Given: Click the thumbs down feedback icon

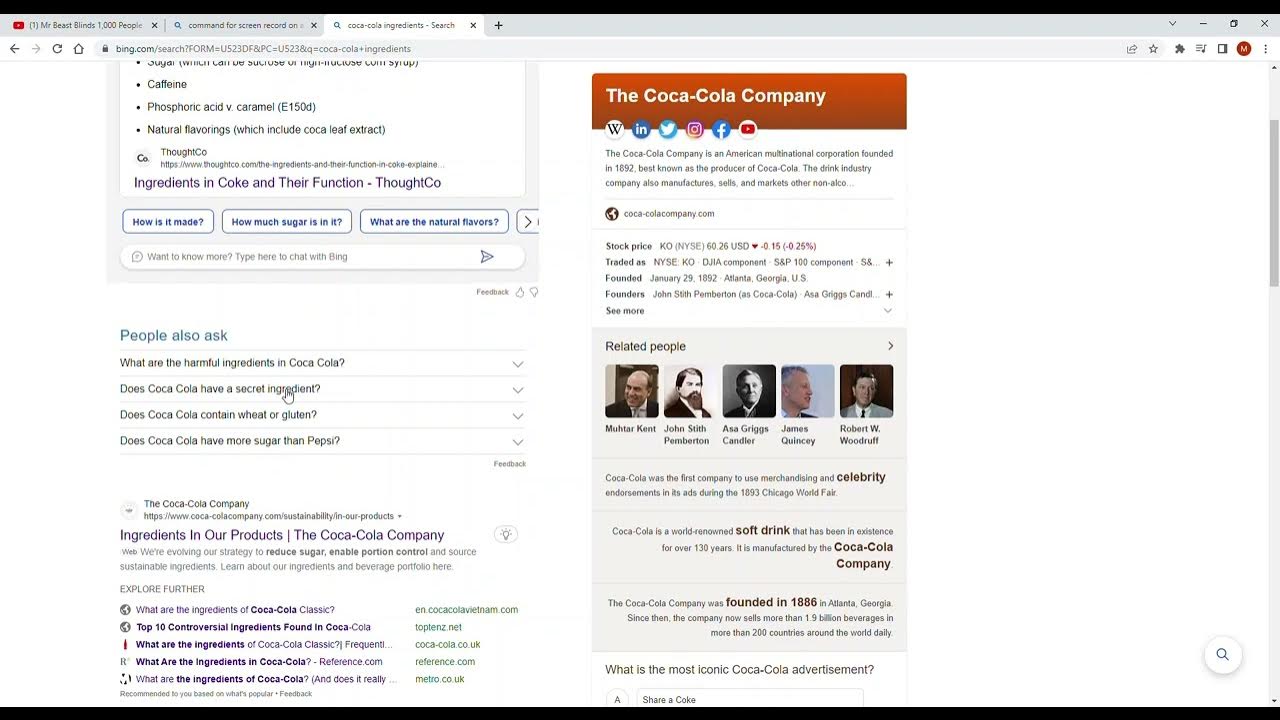Looking at the screenshot, I should tap(534, 292).
